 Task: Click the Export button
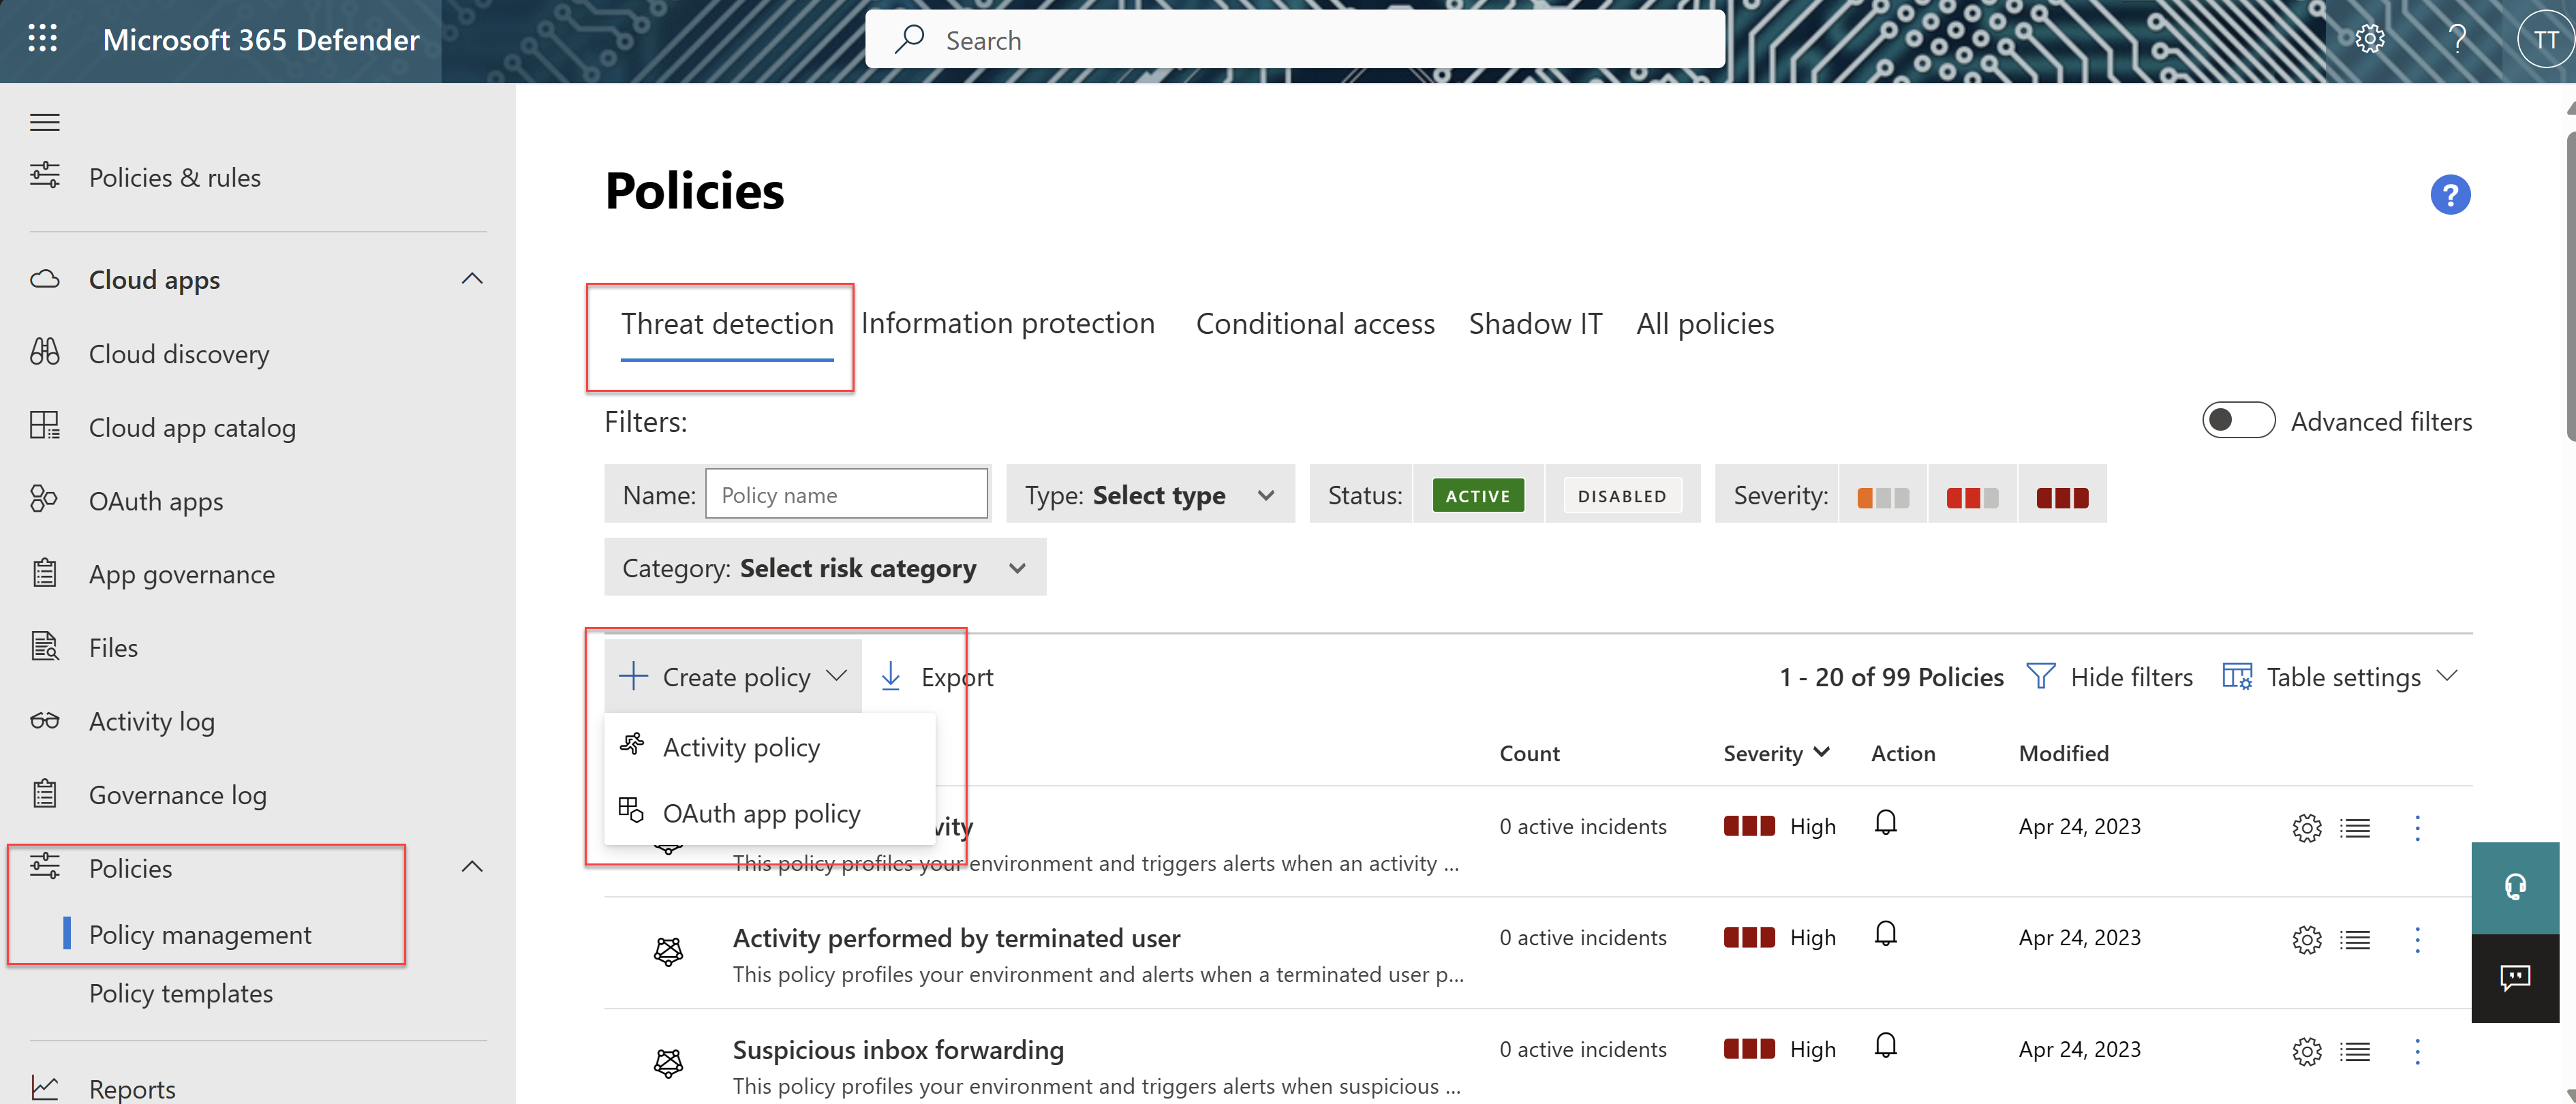coord(936,675)
